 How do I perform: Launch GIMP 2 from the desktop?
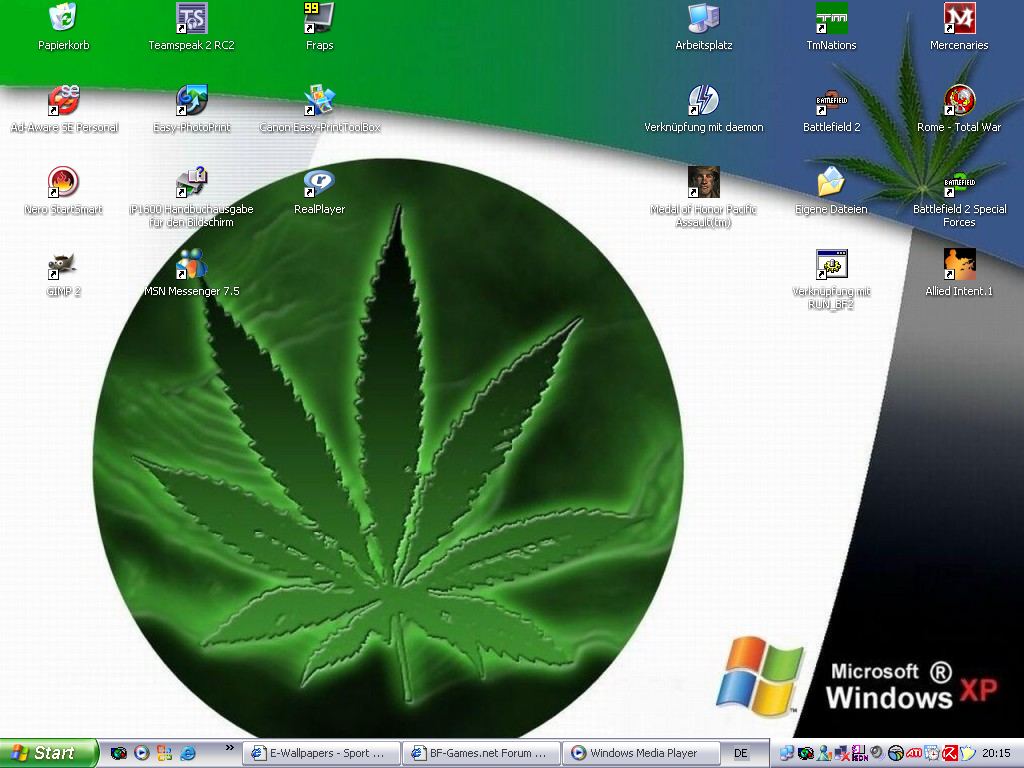coord(63,274)
